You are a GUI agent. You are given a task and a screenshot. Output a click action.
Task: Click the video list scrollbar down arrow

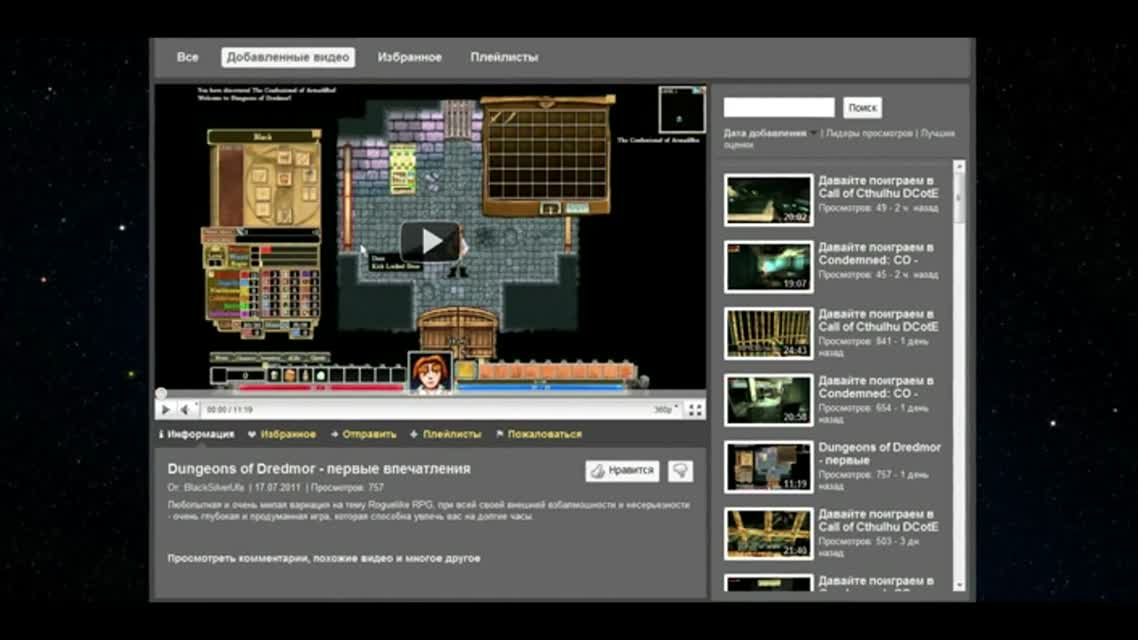pyautogui.click(x=959, y=585)
